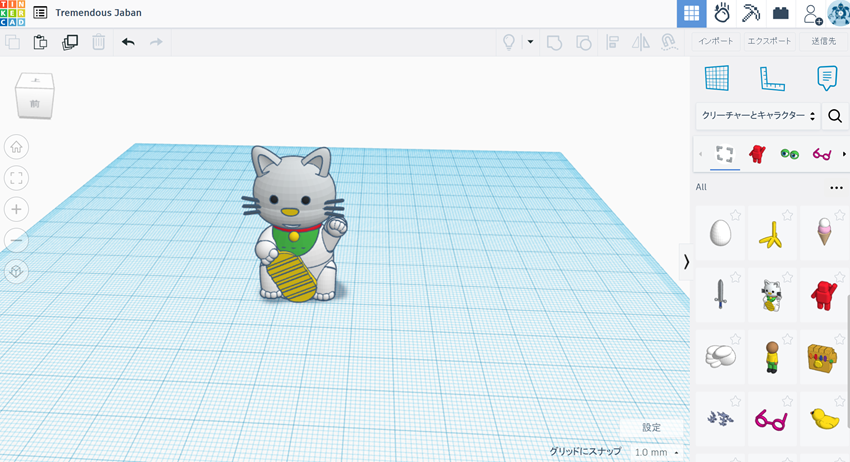Screen dimensions: 850x462
Task: Select the Ruler tool
Action: [x=771, y=78]
